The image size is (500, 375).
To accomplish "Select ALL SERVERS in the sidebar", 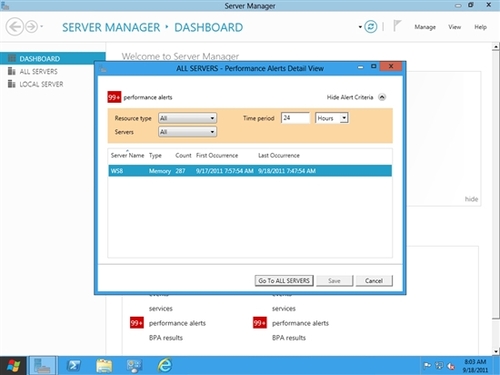I will (38, 71).
